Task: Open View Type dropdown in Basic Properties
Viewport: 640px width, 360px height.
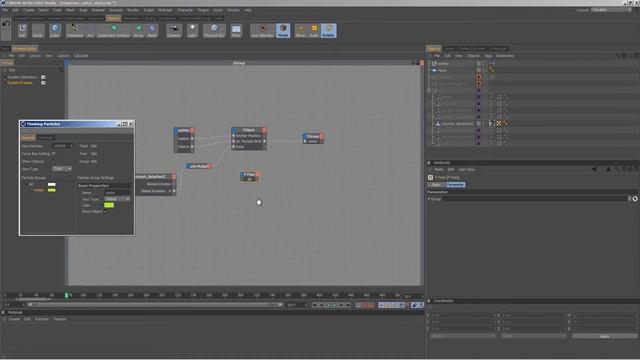Action: click(x=117, y=199)
